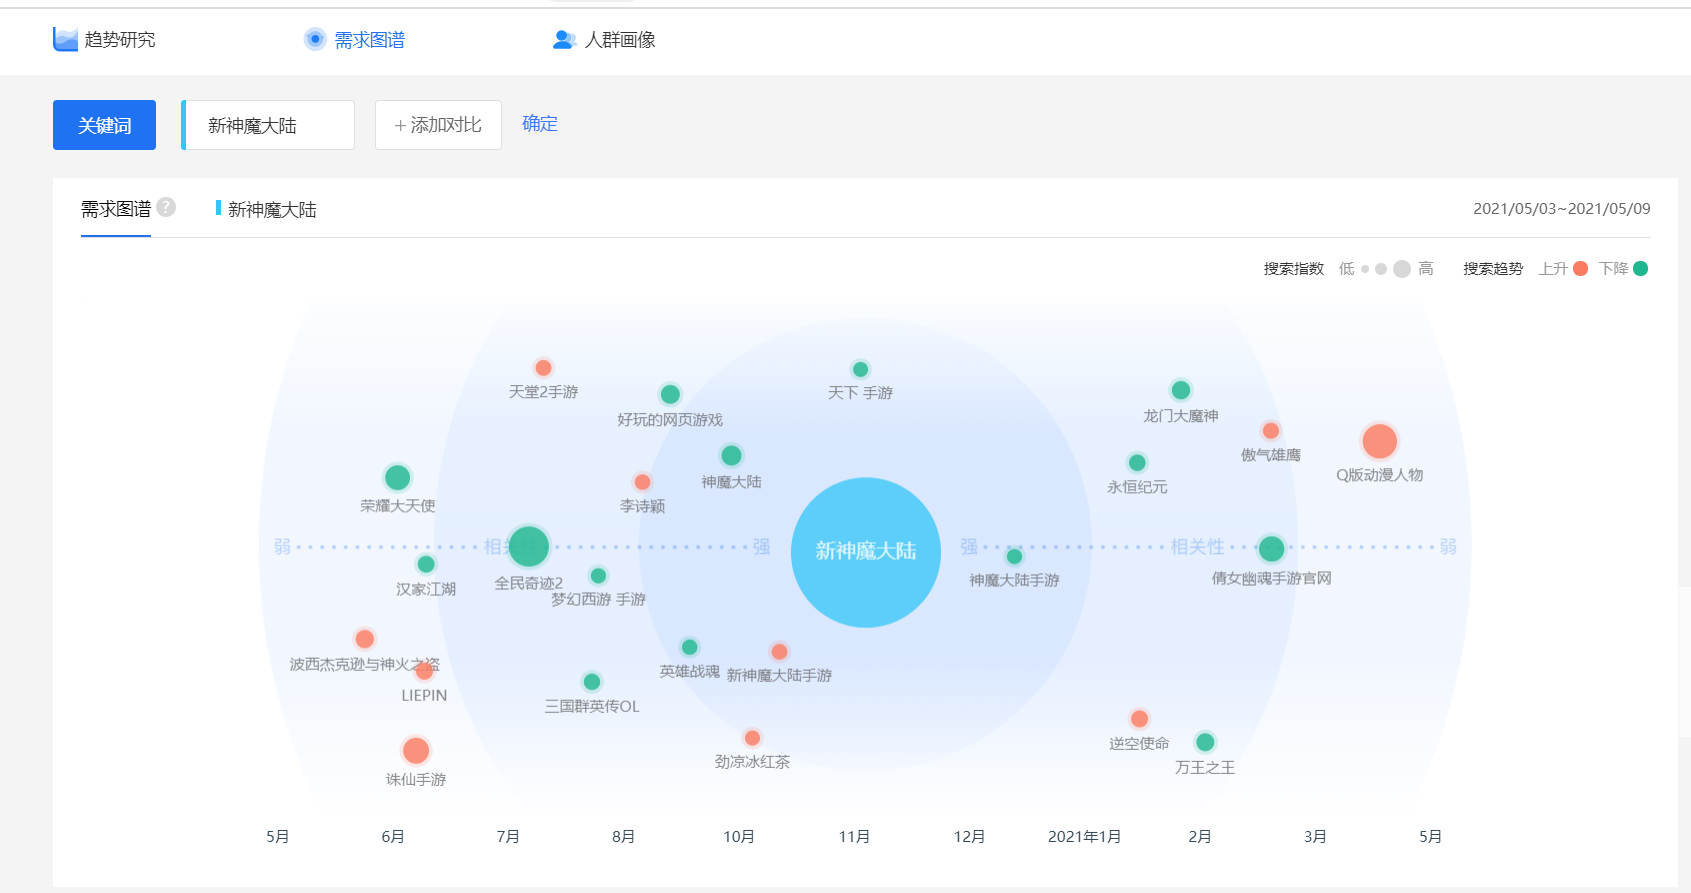Screen dimensions: 1691x893
Task: Click the 永恒纪元 bubble
Action: [1137, 462]
